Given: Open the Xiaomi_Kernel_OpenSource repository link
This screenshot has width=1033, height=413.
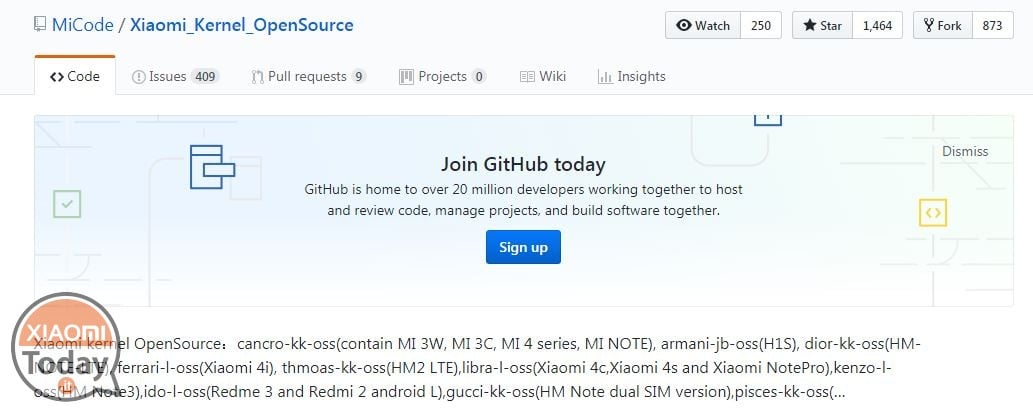Looking at the screenshot, I should pyautogui.click(x=242, y=25).
